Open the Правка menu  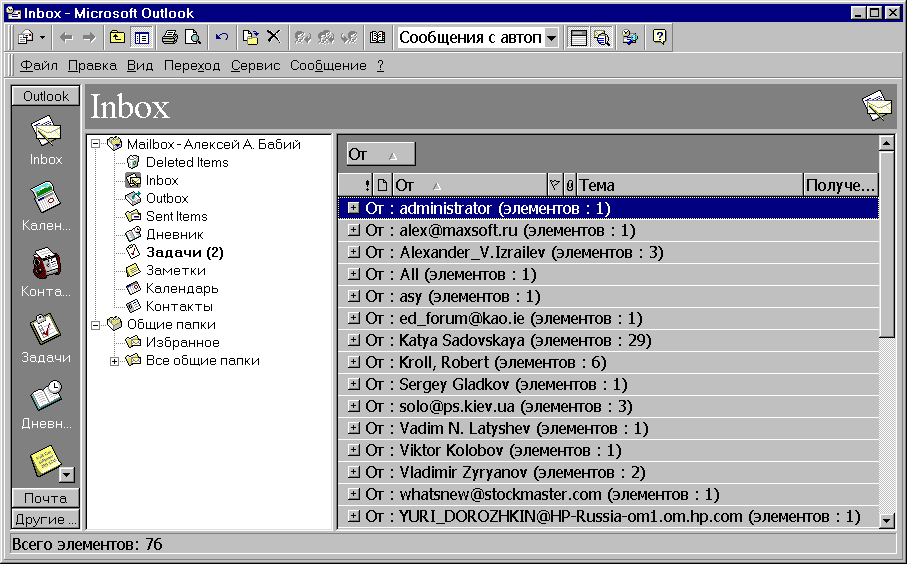(92, 66)
